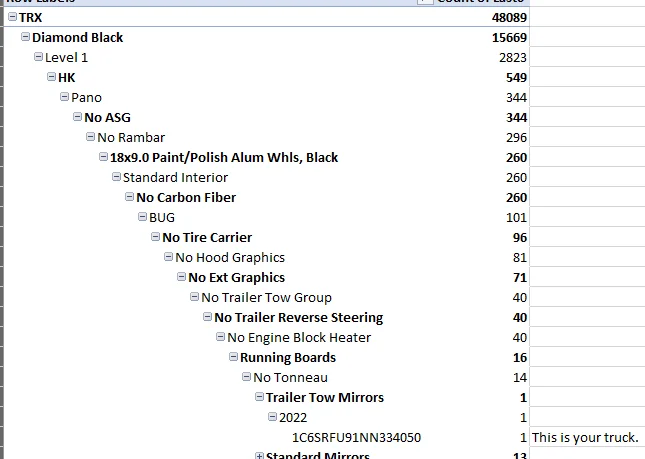Select the 'This is your truck.' cell
Screen dimensions: 645x459
(x=585, y=438)
